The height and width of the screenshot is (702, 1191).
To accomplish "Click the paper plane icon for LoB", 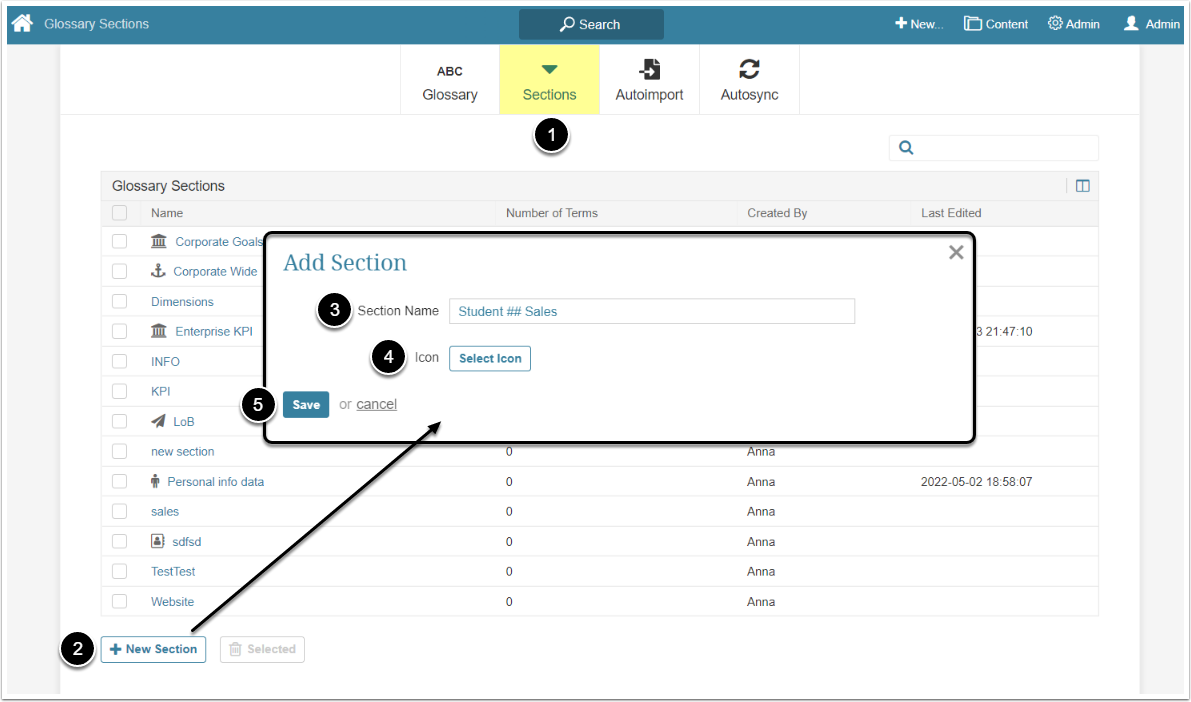I will [x=158, y=421].
